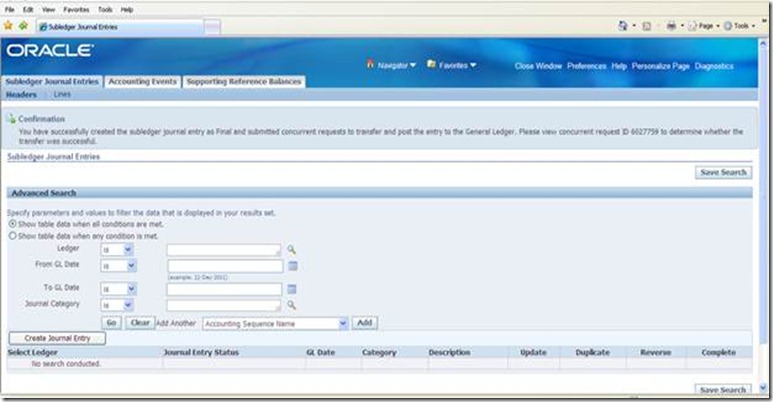The image size is (773, 402).
Task: Select 'any condition is met' radio button
Action: point(12,236)
